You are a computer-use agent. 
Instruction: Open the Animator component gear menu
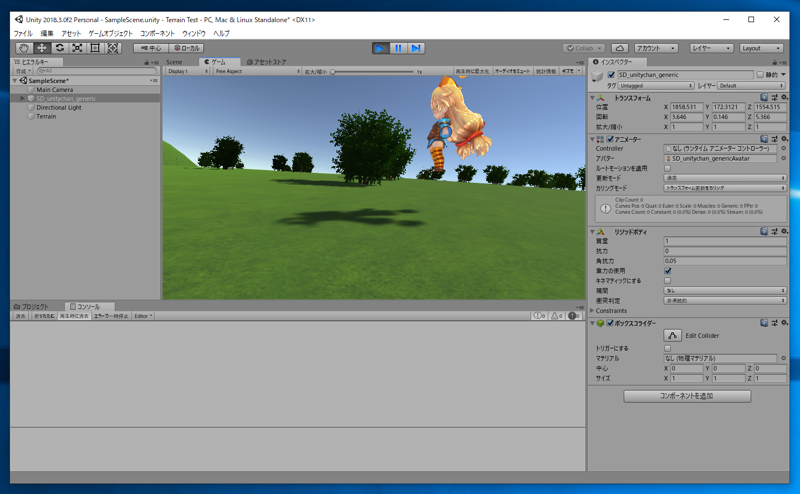(785, 139)
